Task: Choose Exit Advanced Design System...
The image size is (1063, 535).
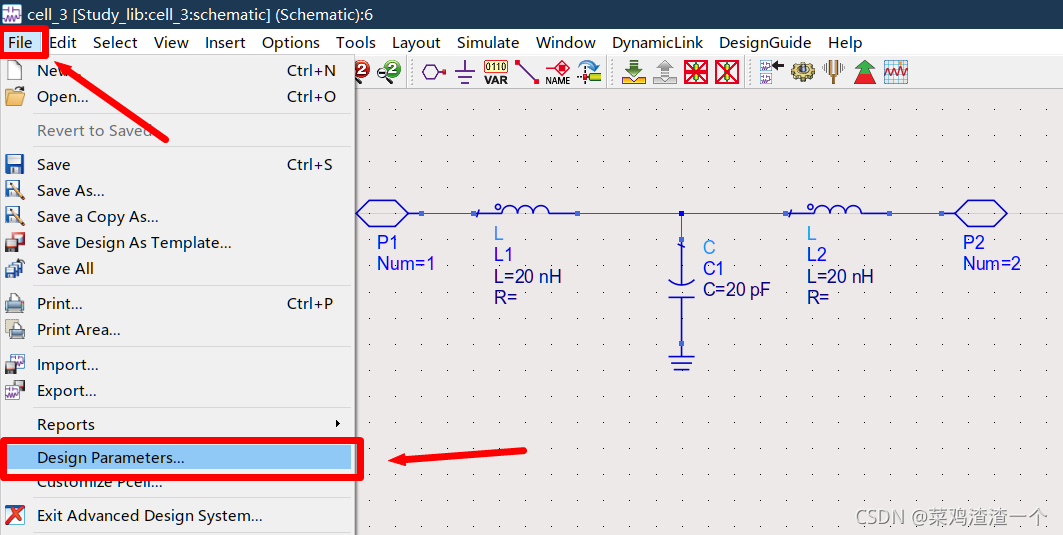Action: click(178, 515)
